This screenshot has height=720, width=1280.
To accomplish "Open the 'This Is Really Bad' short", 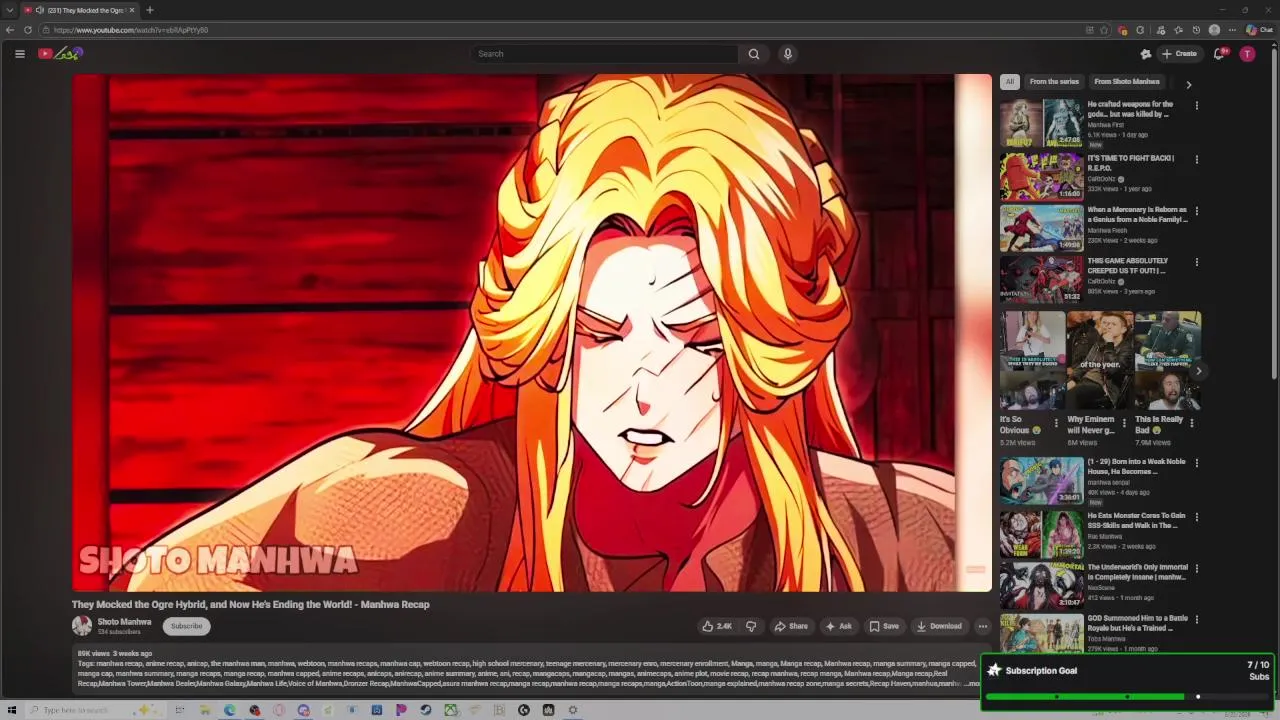I will click(1167, 361).
